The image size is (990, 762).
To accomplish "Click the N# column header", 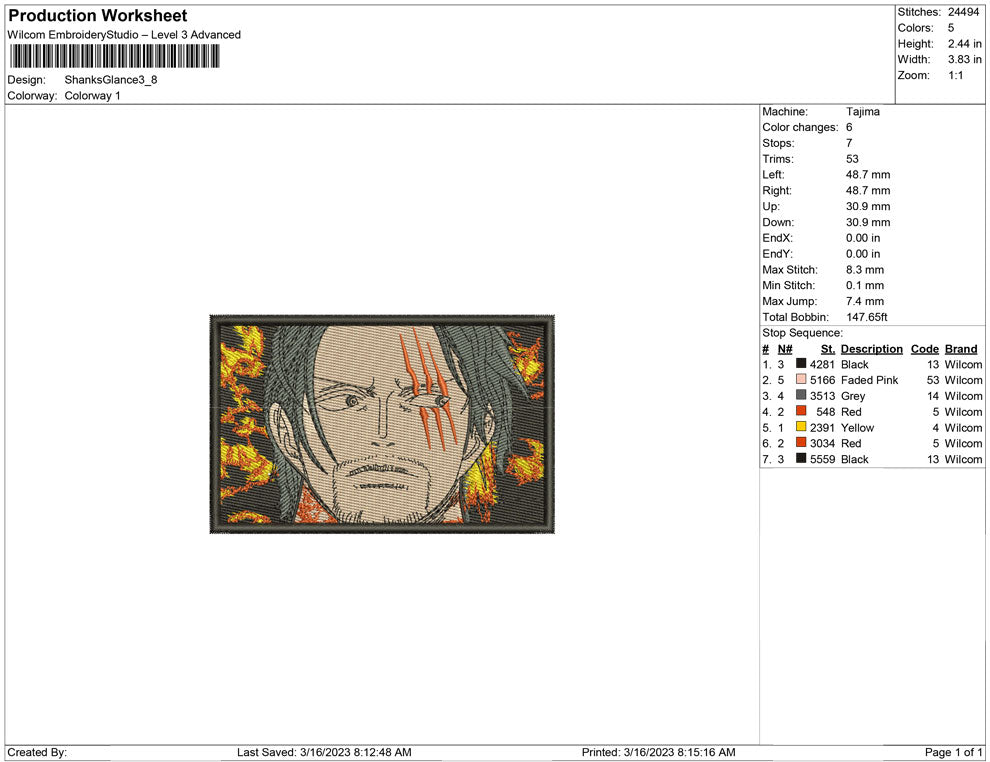I will click(785, 348).
